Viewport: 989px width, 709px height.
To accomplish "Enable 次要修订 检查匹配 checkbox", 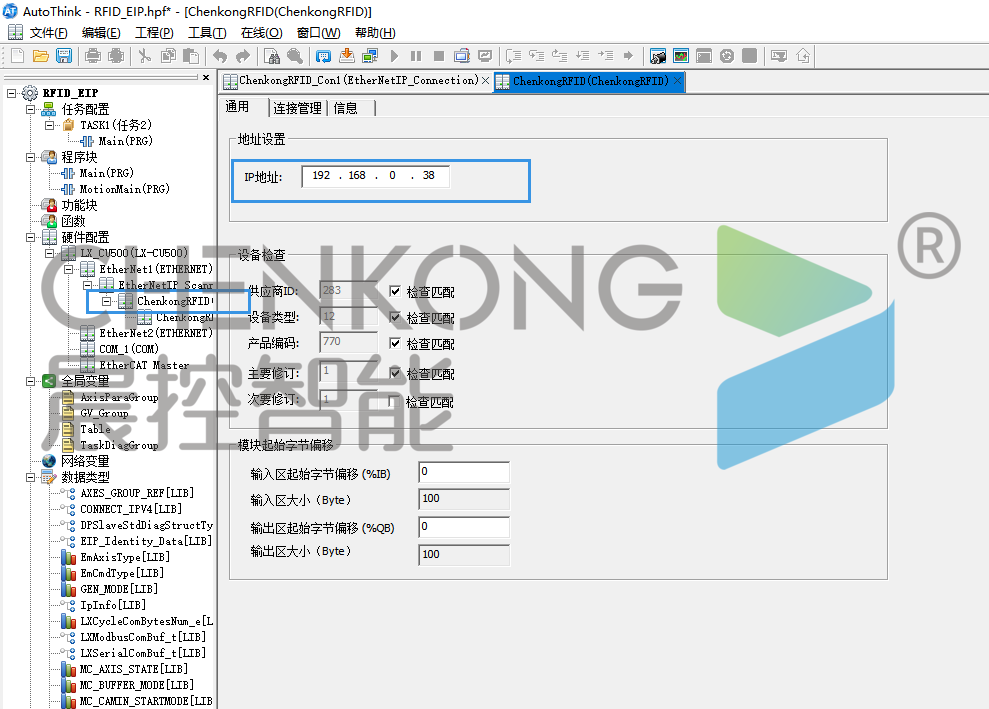I will point(394,401).
